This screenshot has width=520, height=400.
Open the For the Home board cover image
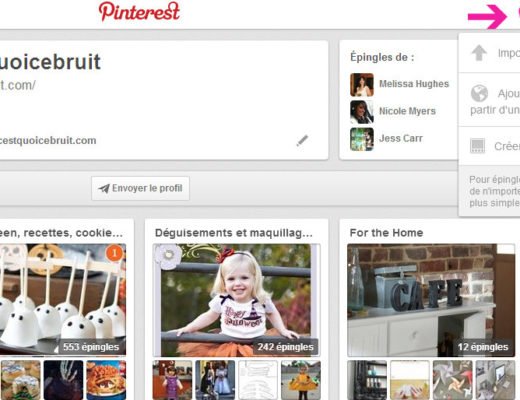click(431, 300)
